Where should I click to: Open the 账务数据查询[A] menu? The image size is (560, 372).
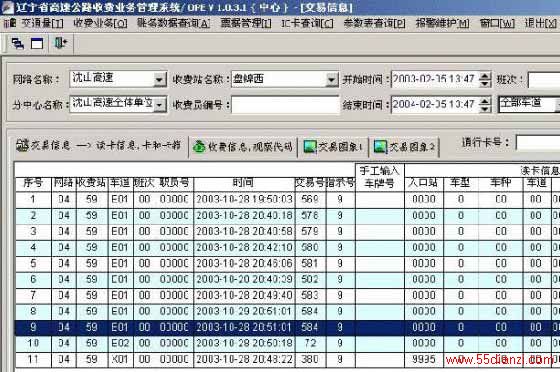point(174,24)
